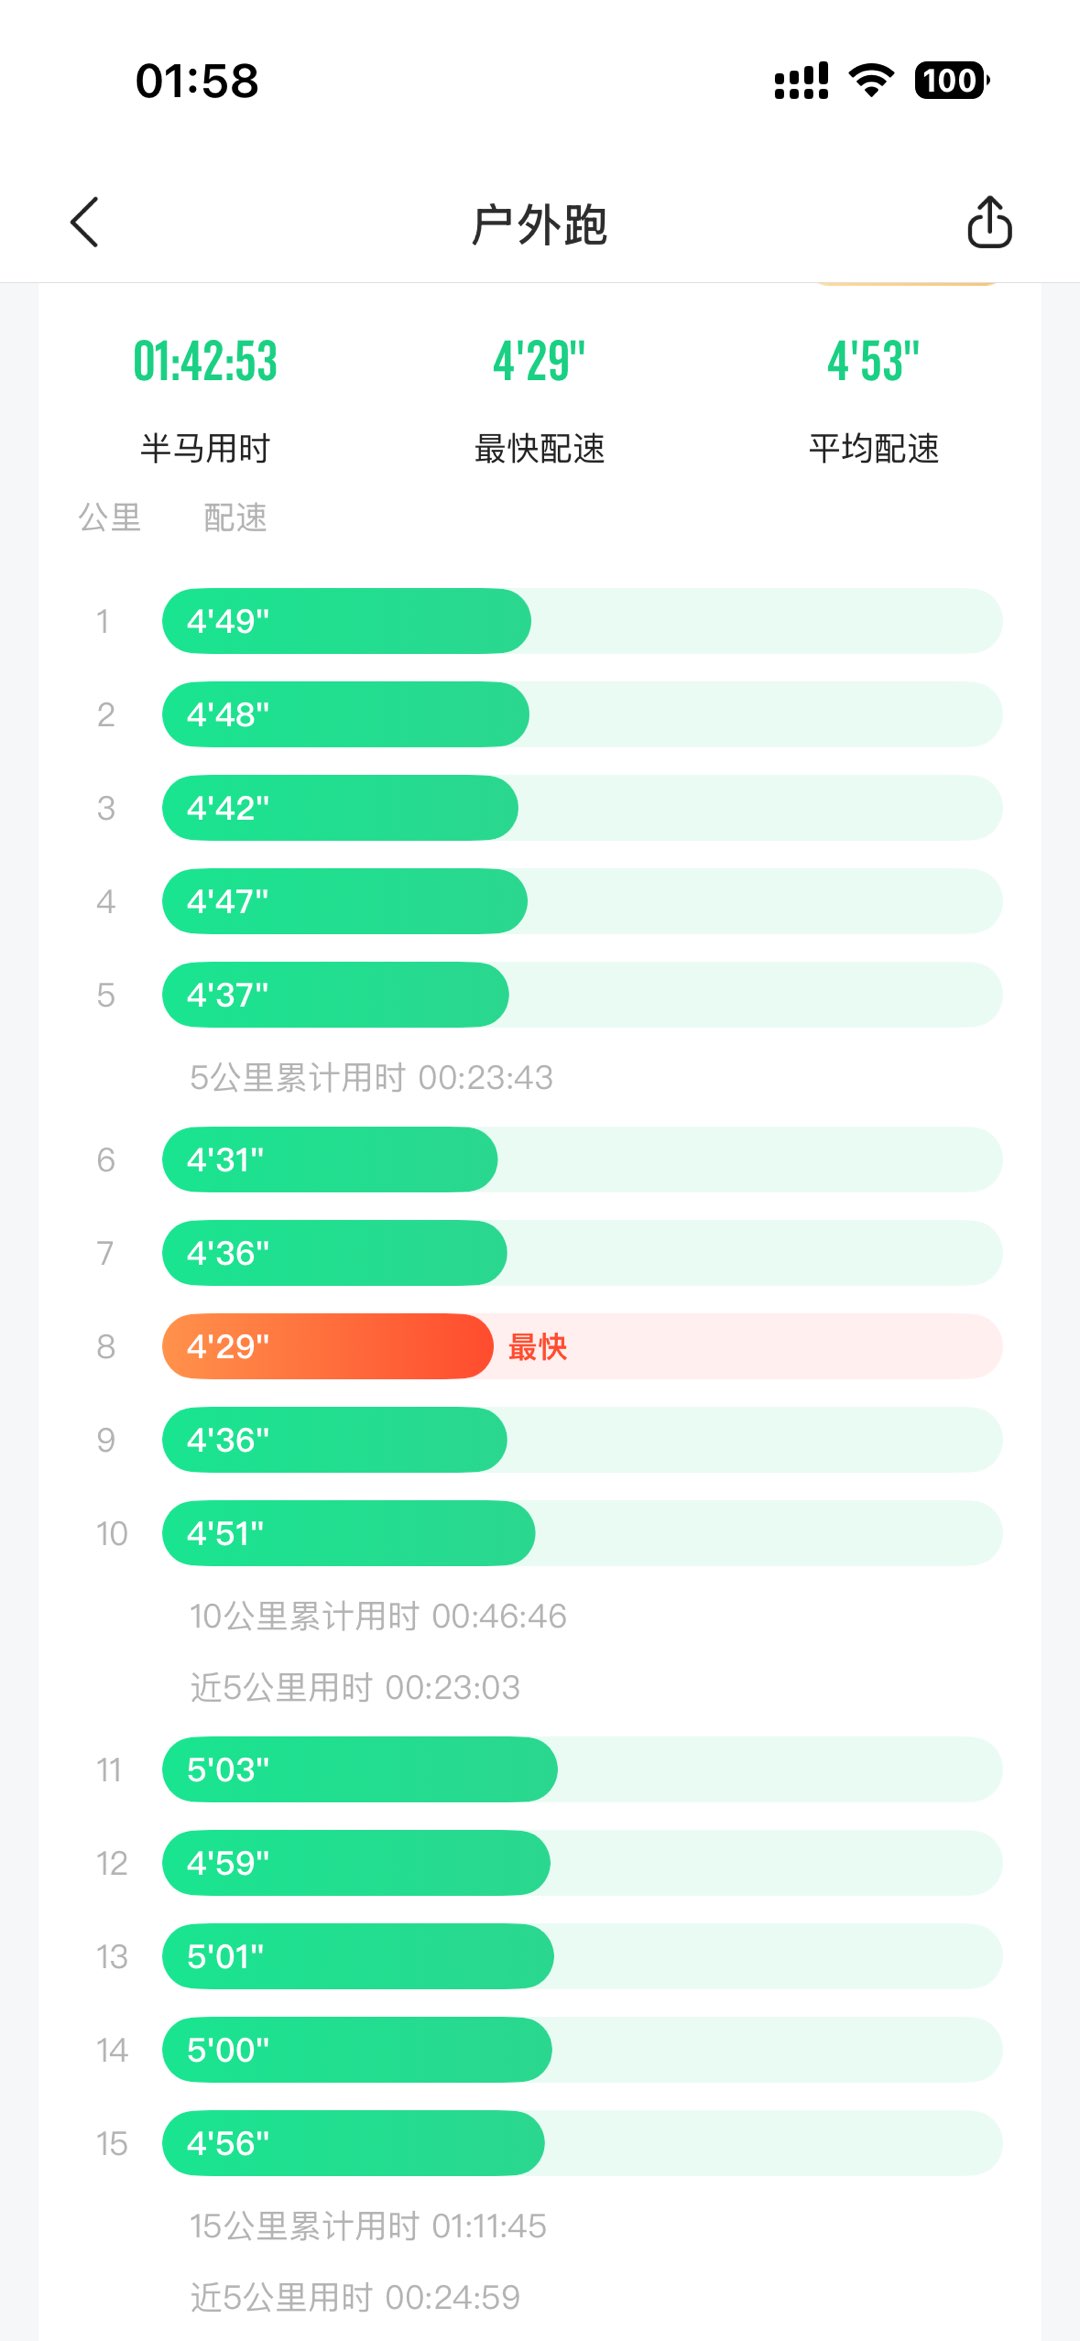The height and width of the screenshot is (2341, 1080).
Task: Select kilometer 15 pace bar 4'56"
Action: coord(353,2143)
